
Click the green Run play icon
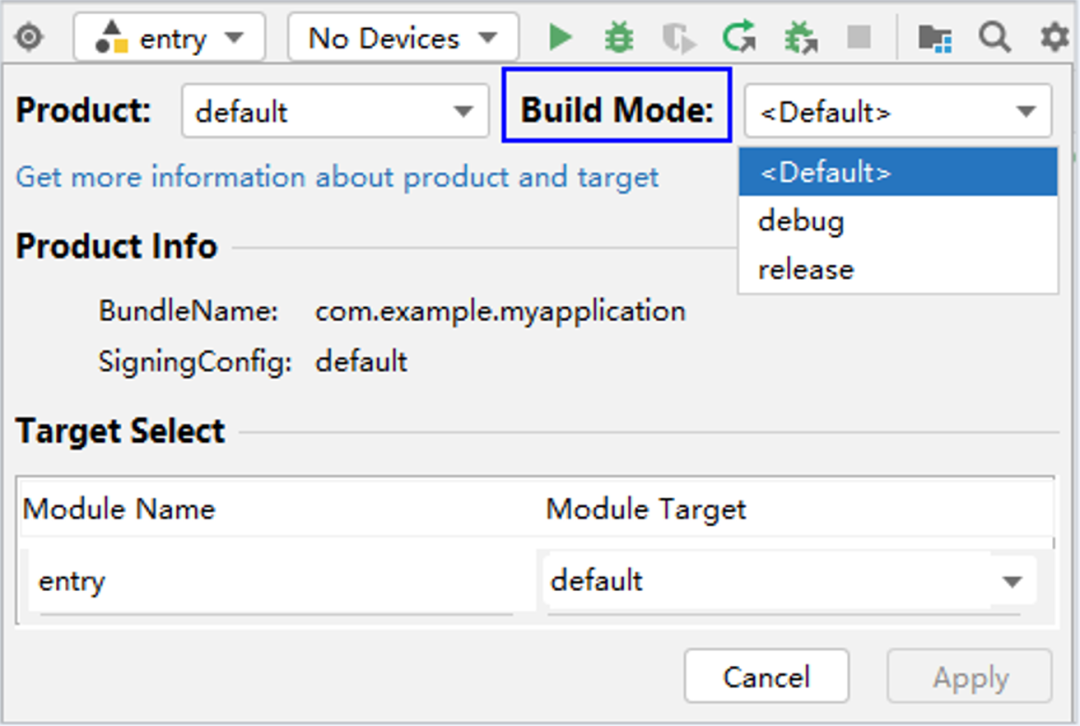(x=561, y=38)
